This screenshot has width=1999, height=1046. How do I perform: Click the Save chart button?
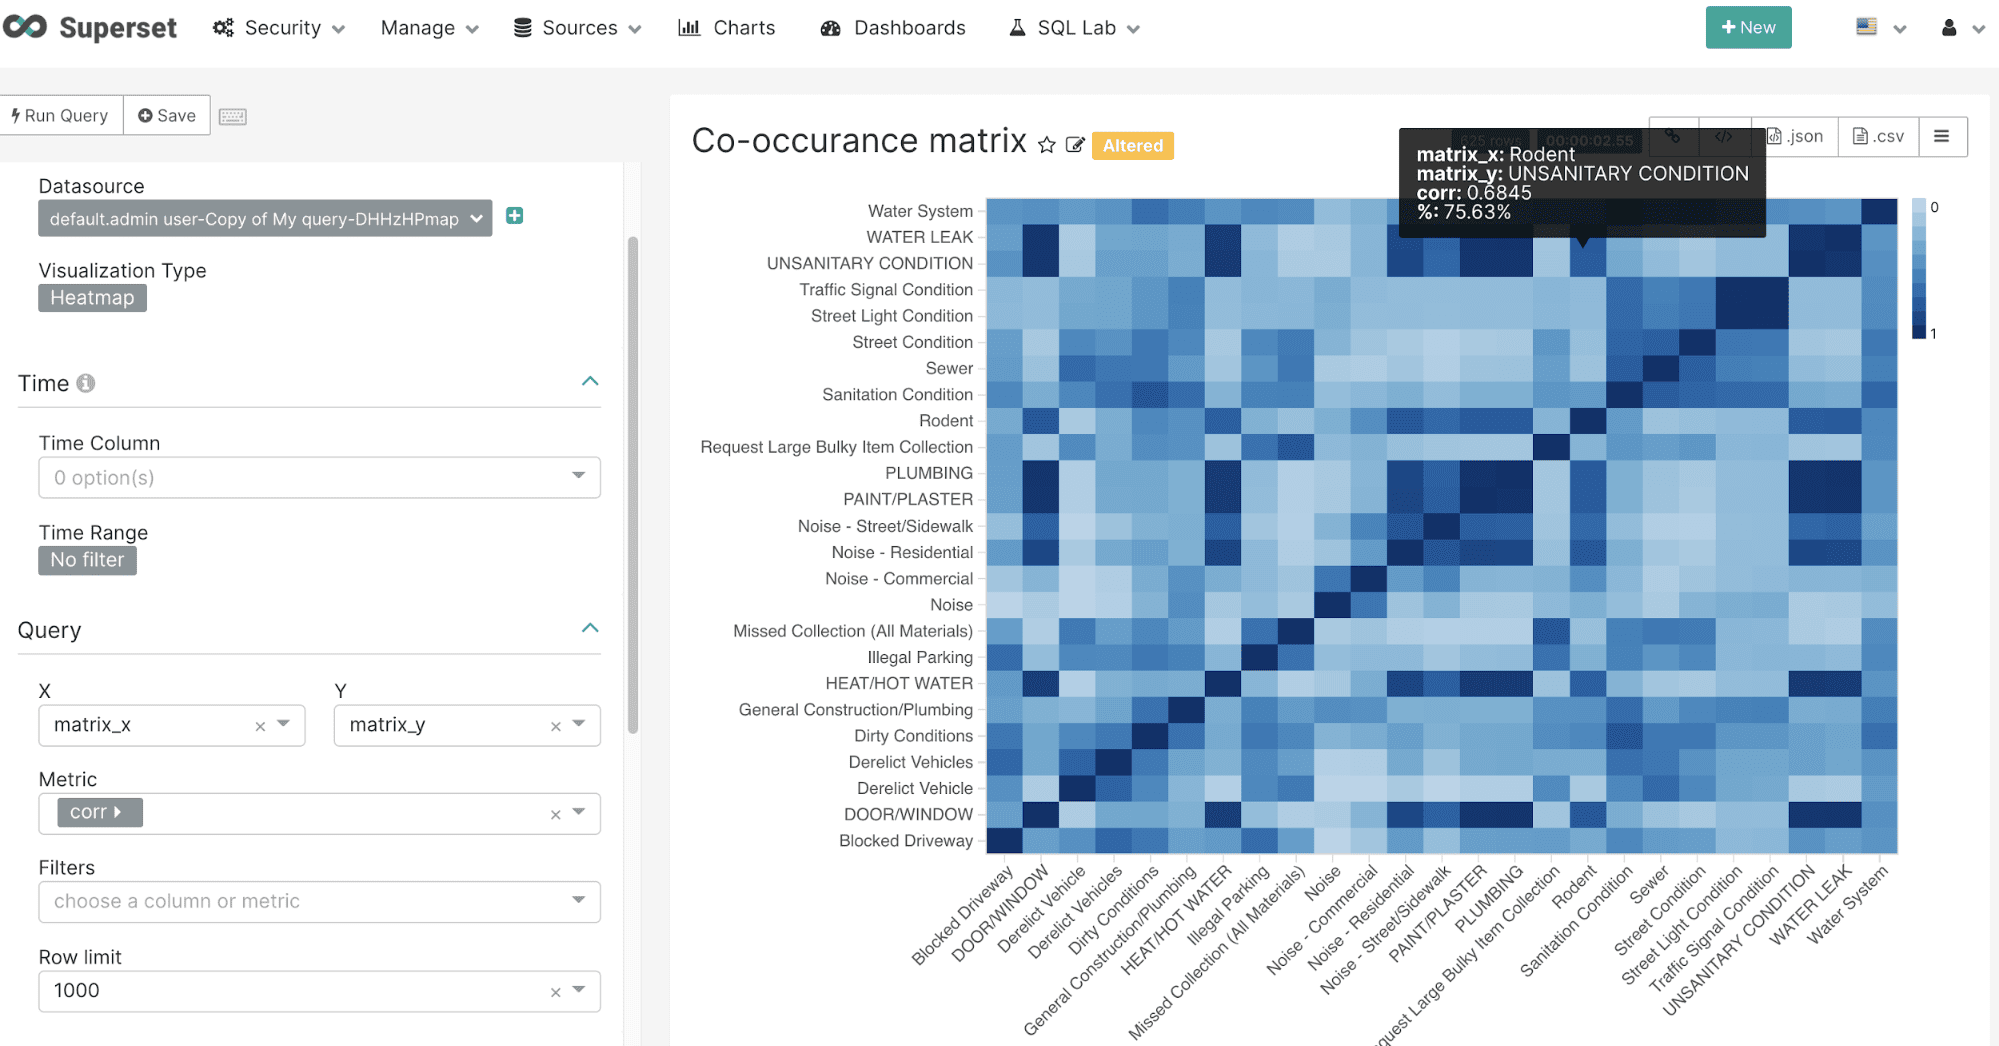167,115
